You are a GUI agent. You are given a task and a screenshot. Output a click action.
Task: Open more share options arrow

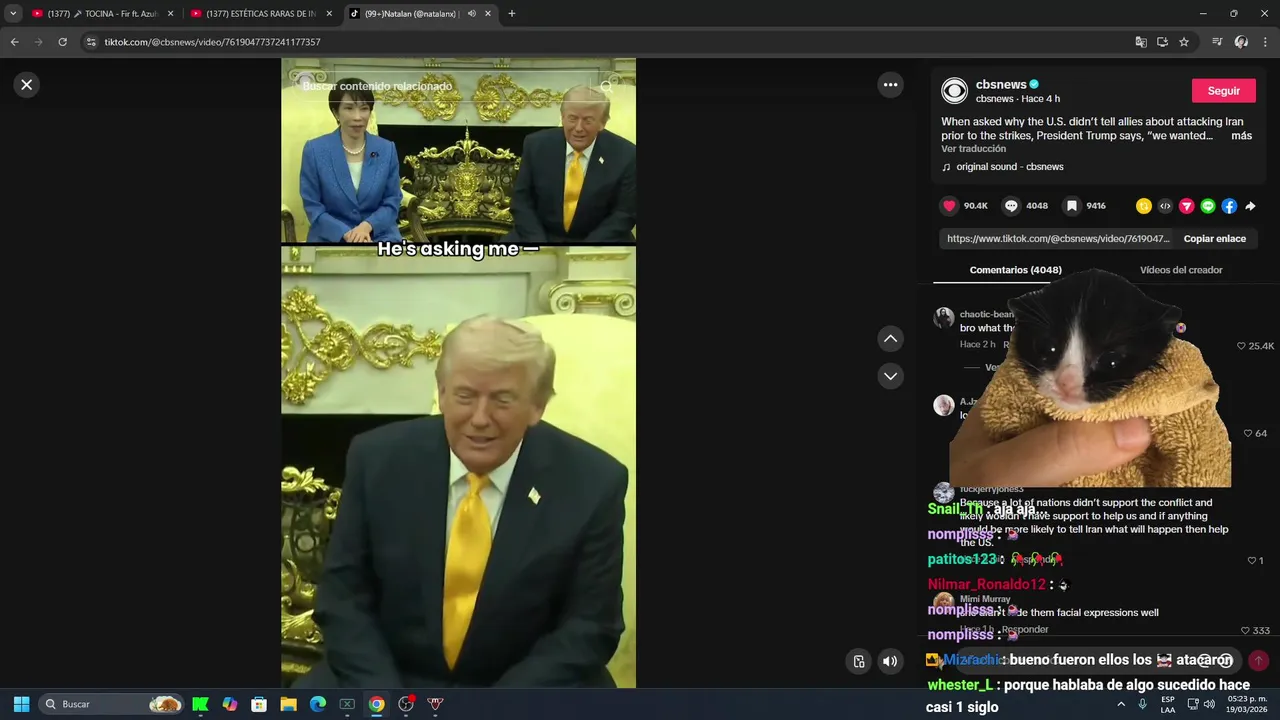[x=1250, y=206]
